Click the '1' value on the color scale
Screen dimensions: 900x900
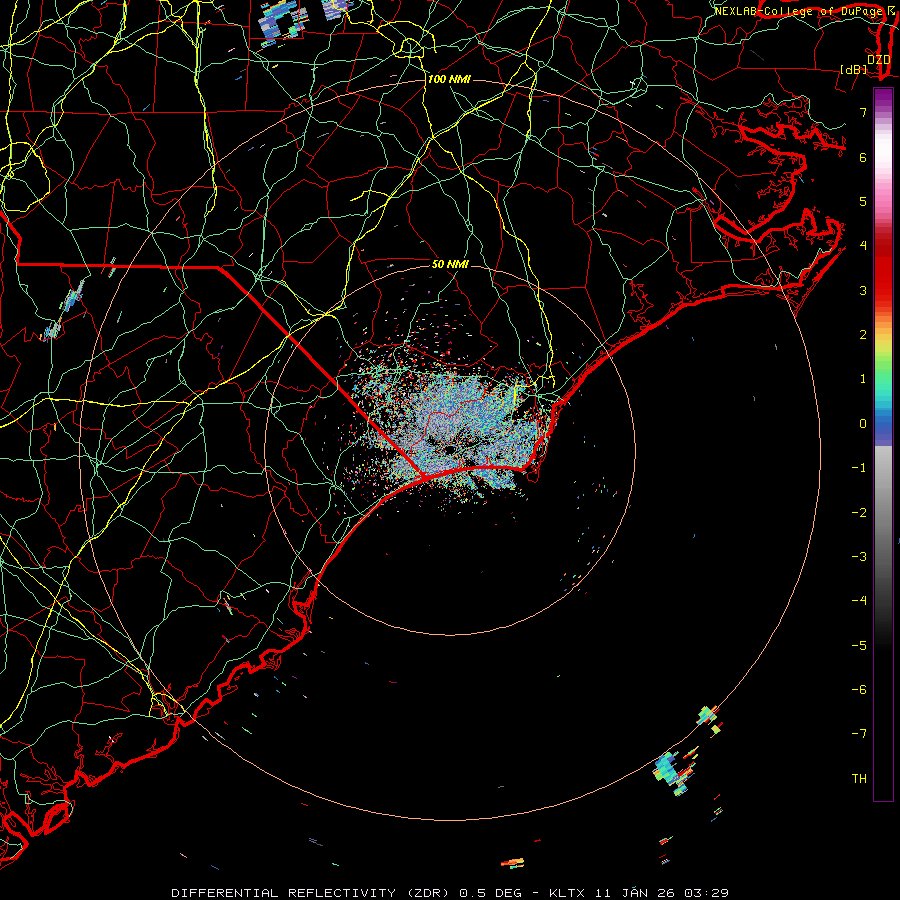point(863,379)
